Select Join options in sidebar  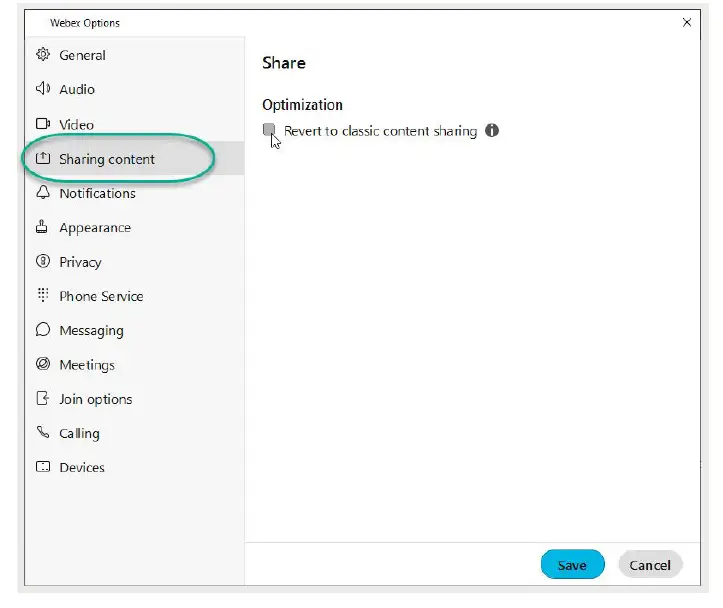tap(134, 398)
